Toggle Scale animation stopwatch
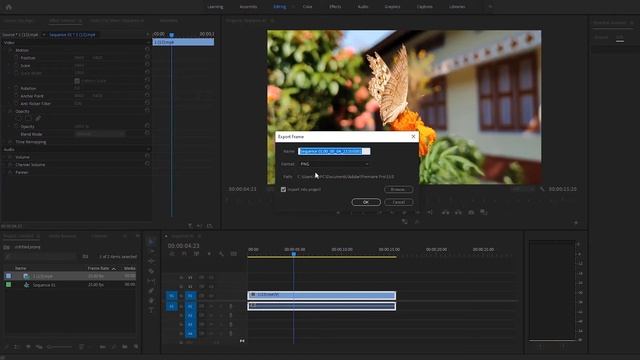The height and width of the screenshot is (360, 640). pos(17,65)
